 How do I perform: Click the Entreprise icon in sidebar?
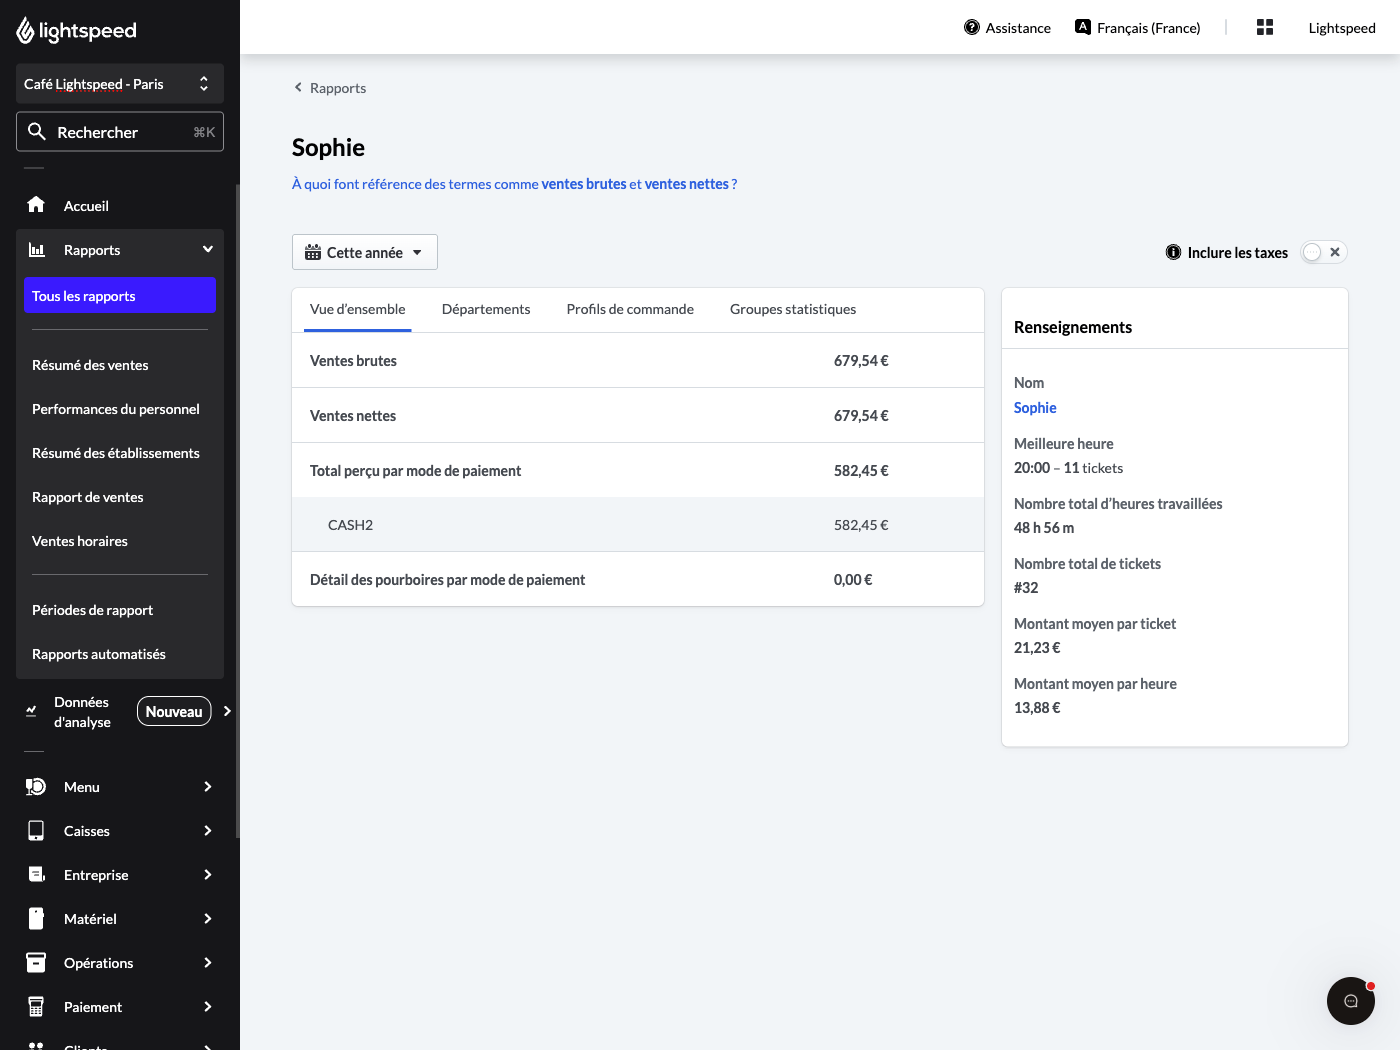(37, 875)
